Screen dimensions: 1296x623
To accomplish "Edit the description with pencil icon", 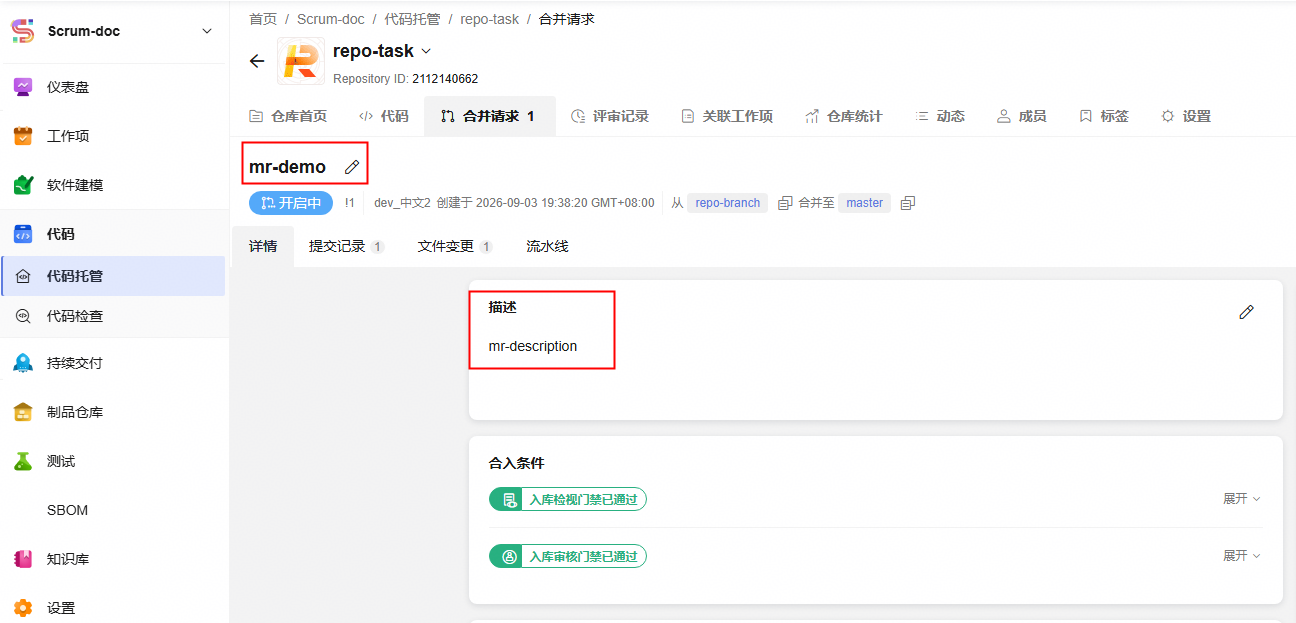I will point(1246,312).
